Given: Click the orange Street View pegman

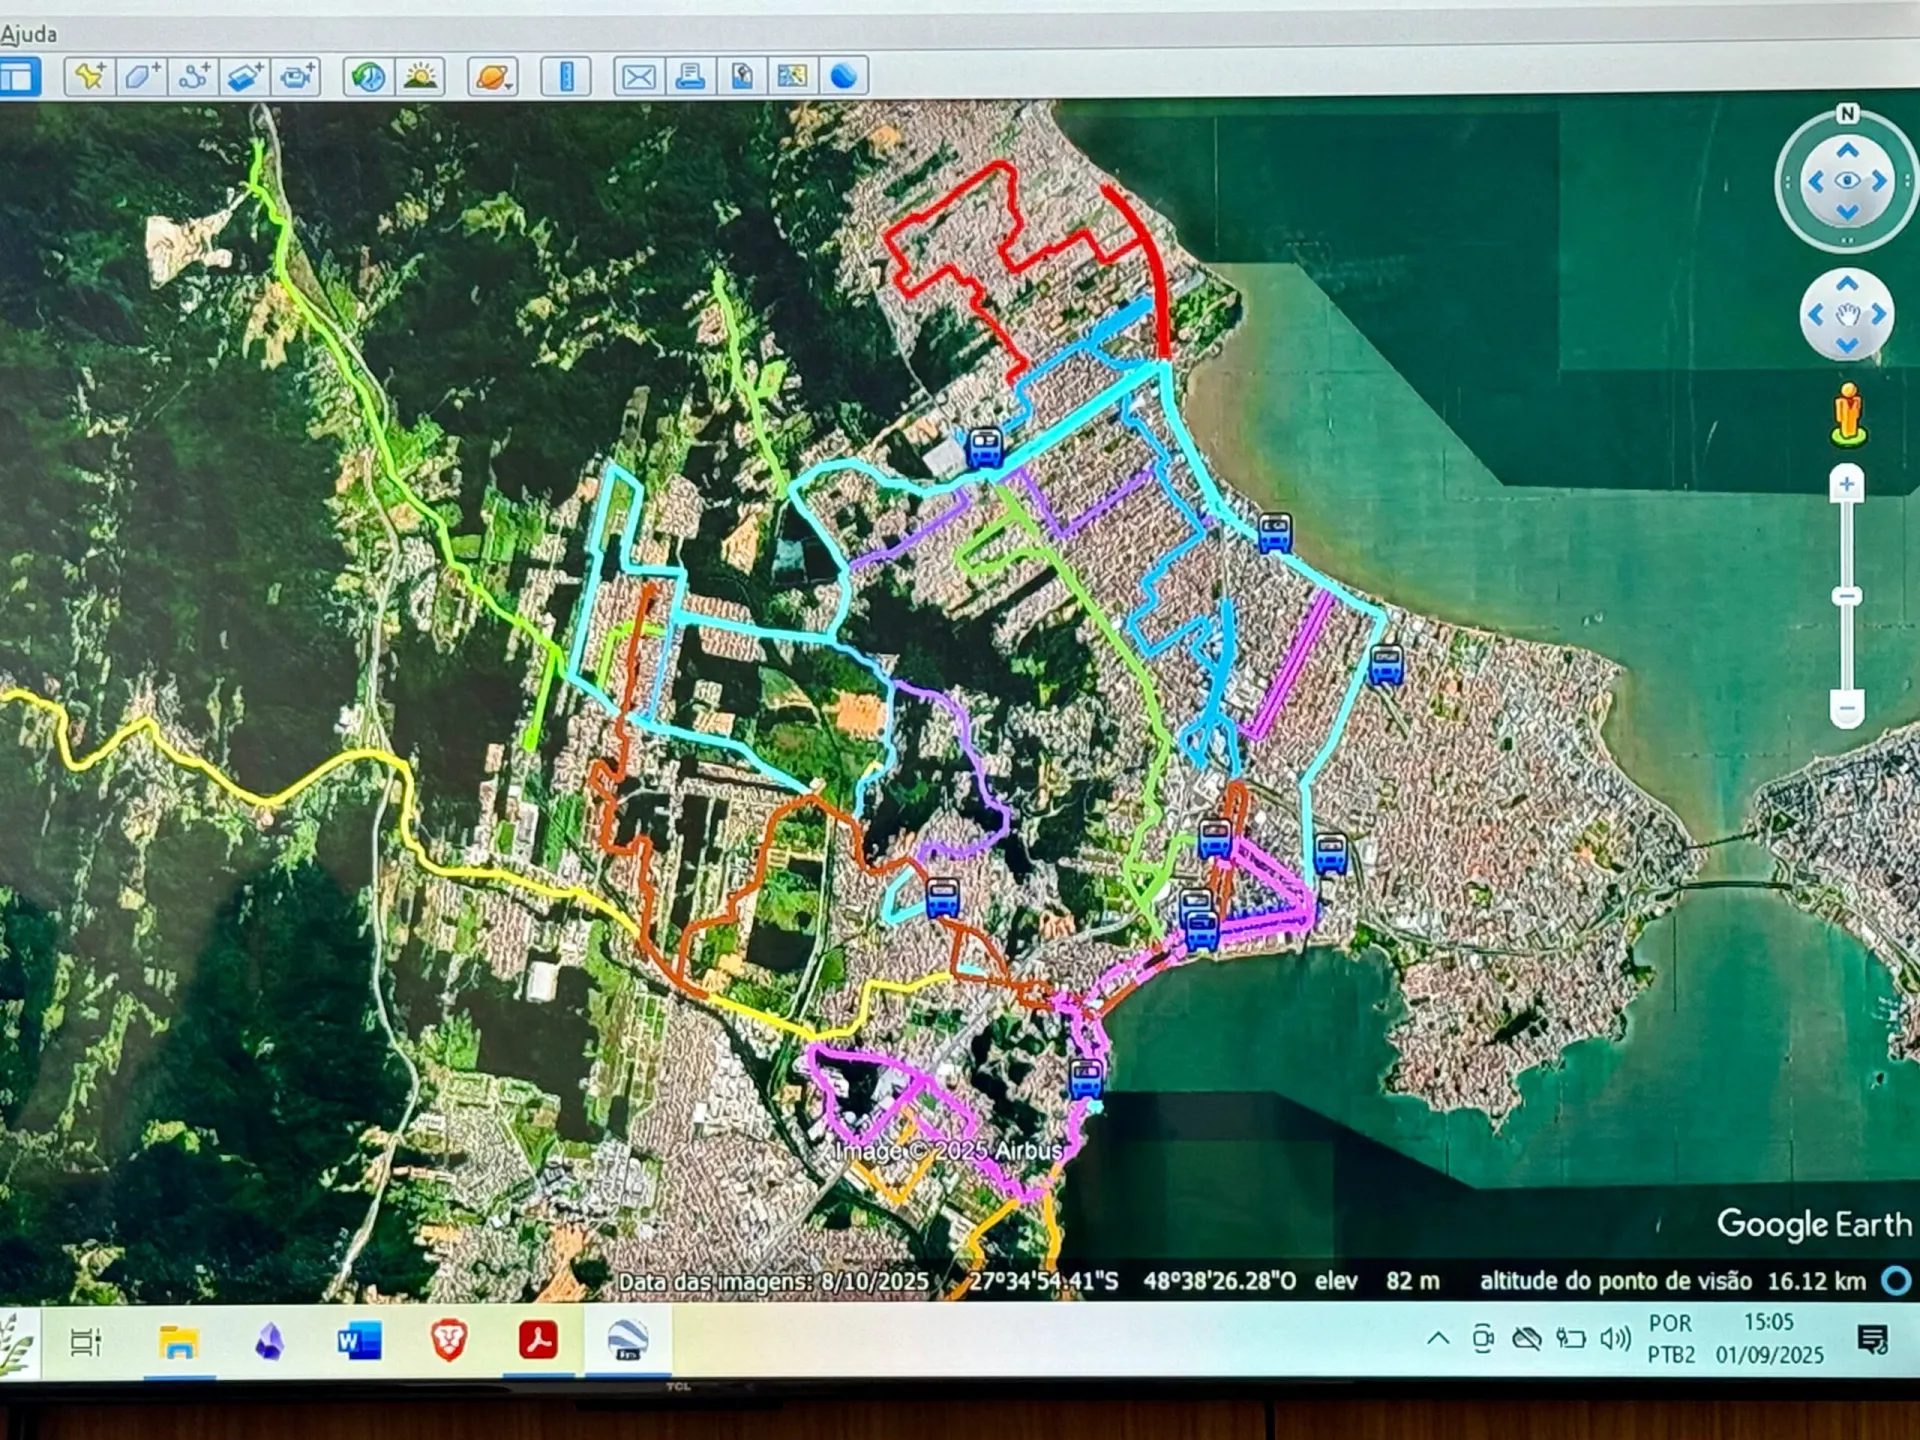Looking at the screenshot, I should [x=1848, y=414].
